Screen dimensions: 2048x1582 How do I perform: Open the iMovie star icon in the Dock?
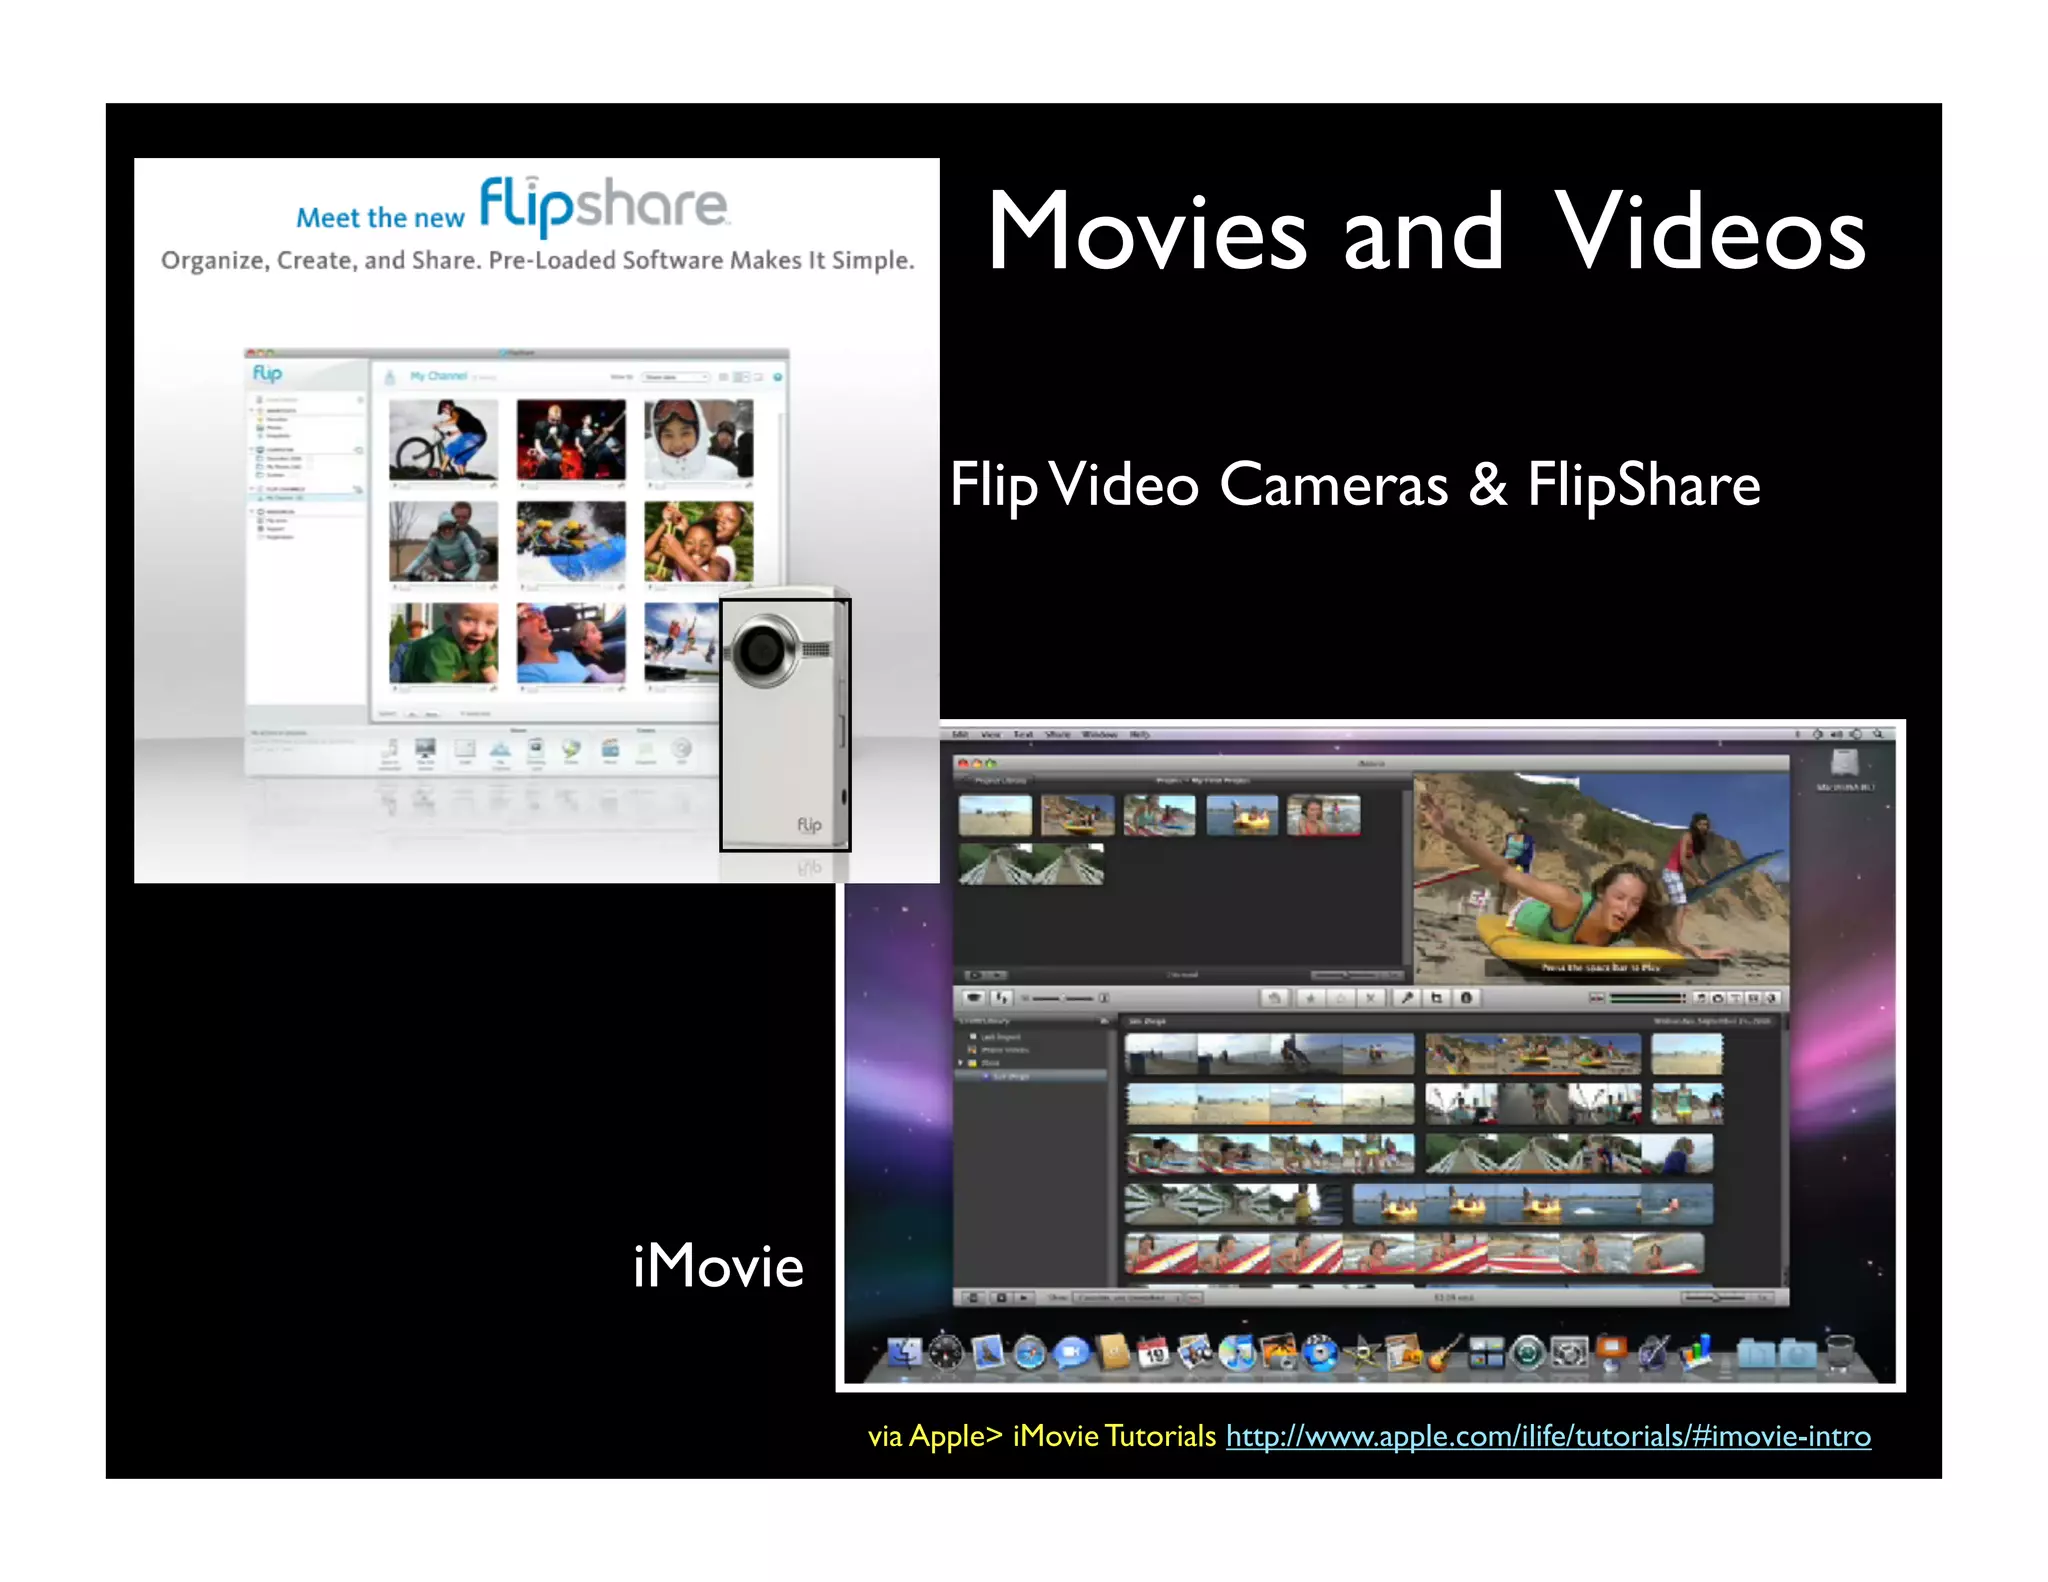point(1362,1353)
